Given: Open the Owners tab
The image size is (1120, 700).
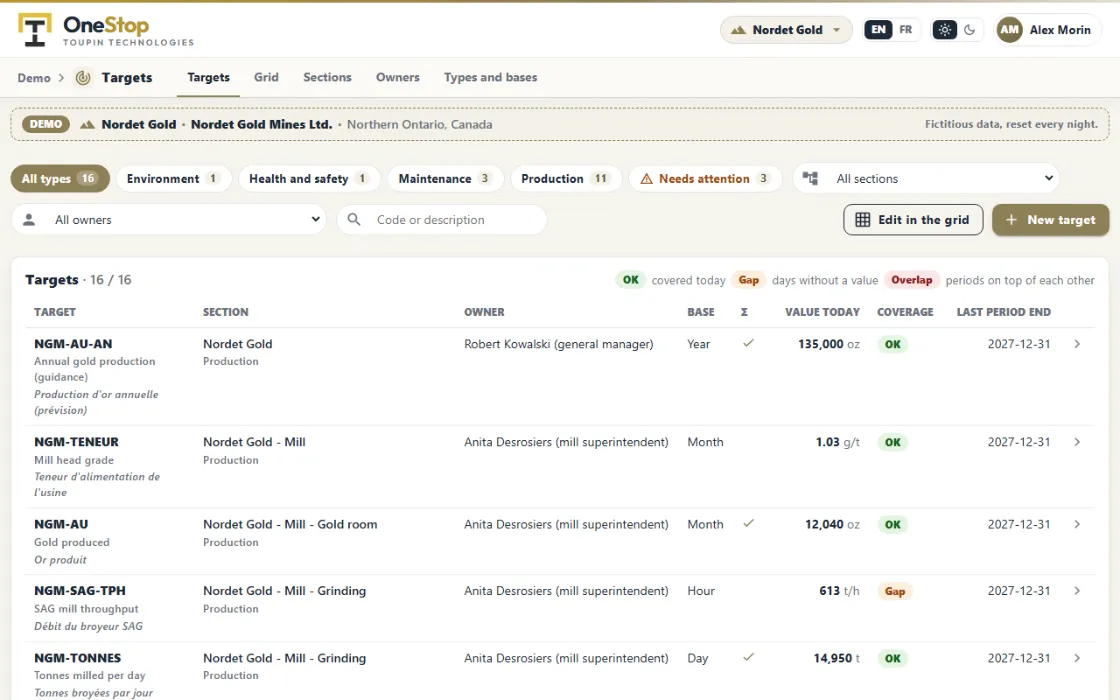Looking at the screenshot, I should [398, 77].
